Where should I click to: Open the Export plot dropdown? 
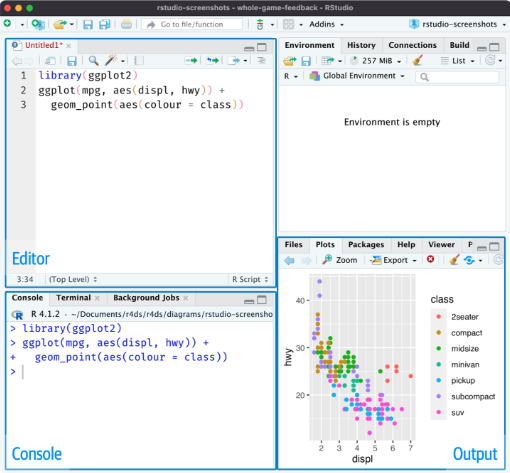point(394,260)
